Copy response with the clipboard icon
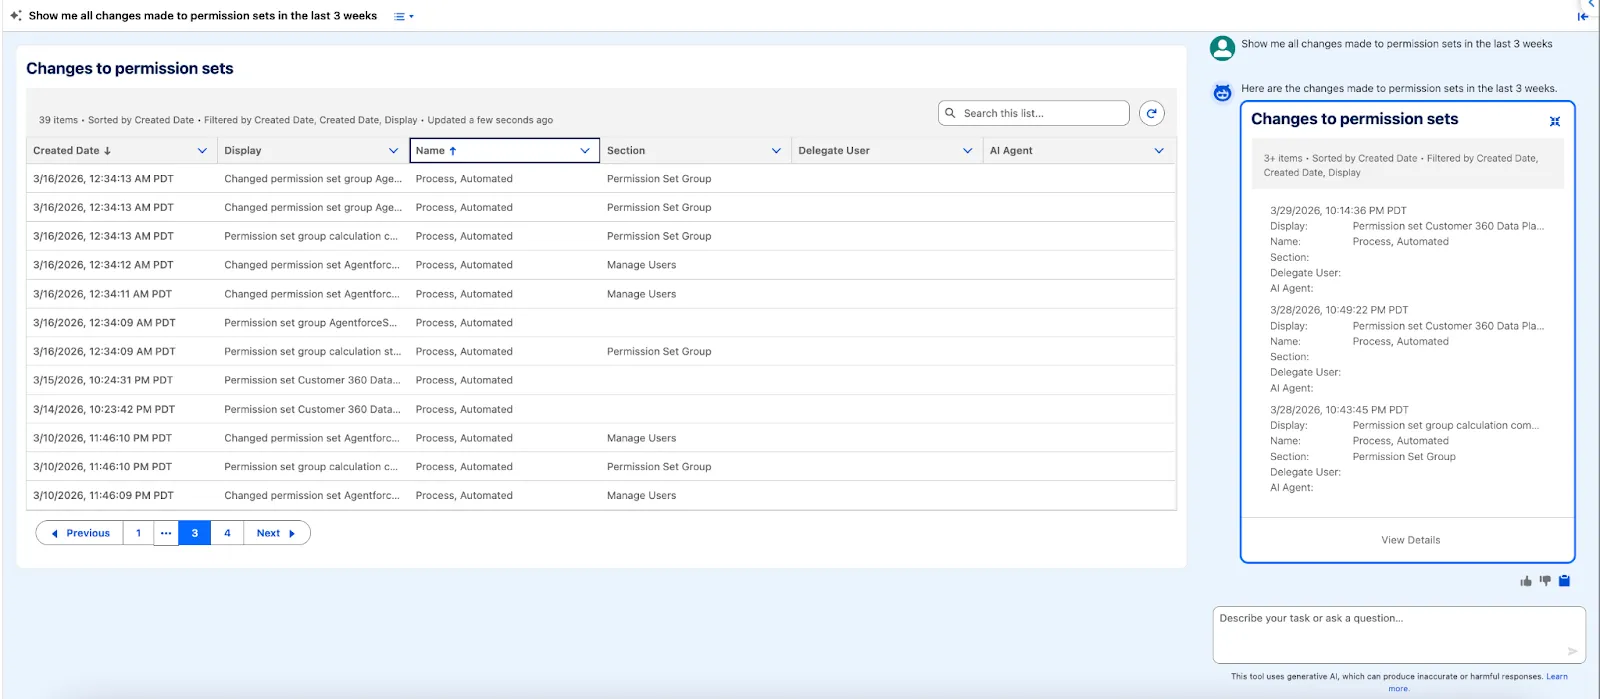The height and width of the screenshot is (699, 1600). pyautogui.click(x=1565, y=581)
